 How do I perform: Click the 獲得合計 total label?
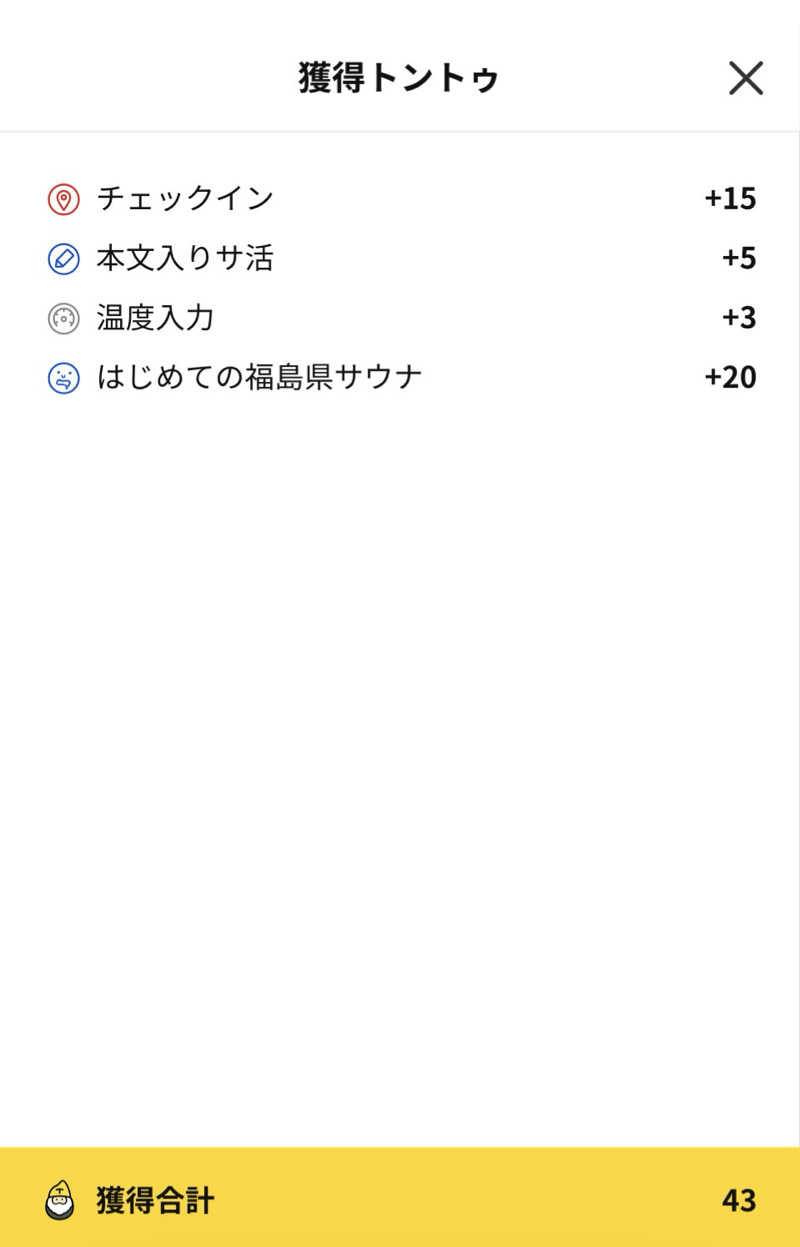click(x=155, y=1199)
